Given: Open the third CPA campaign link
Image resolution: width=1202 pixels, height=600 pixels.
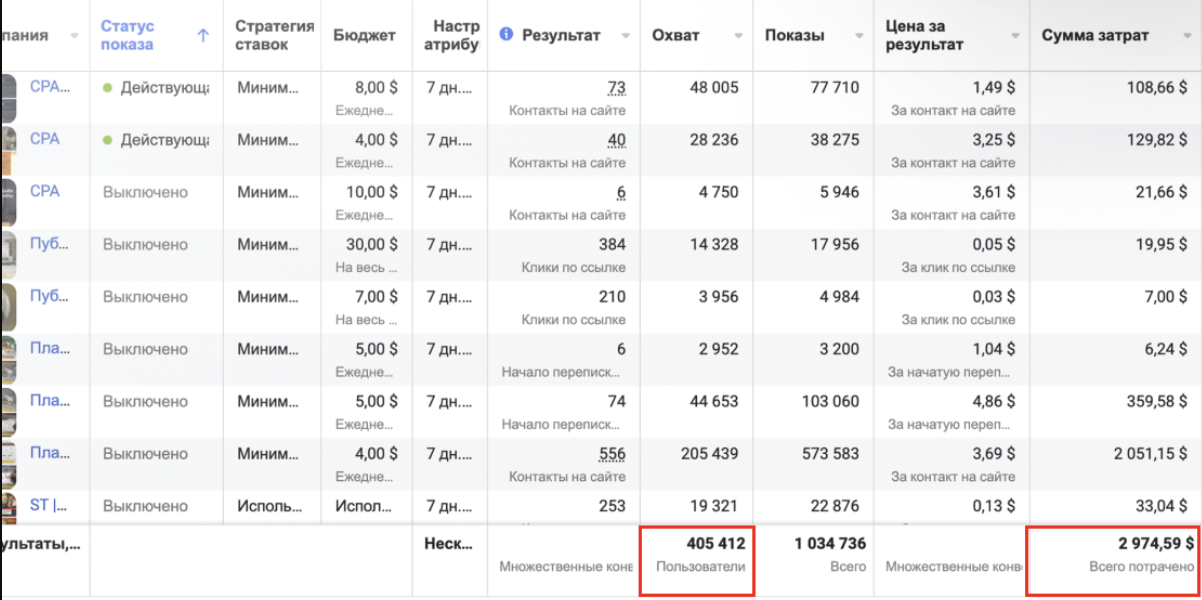Looking at the screenshot, I should tap(45, 191).
